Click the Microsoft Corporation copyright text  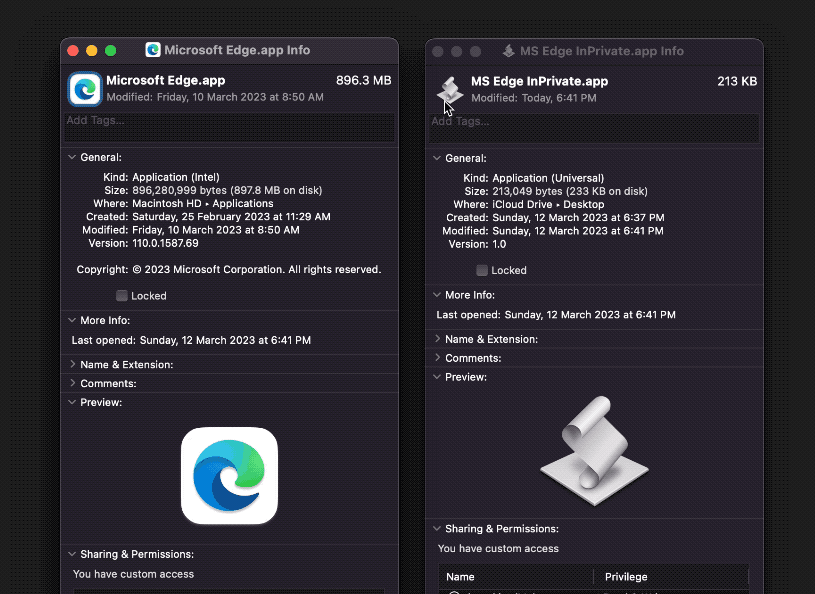click(x=256, y=270)
